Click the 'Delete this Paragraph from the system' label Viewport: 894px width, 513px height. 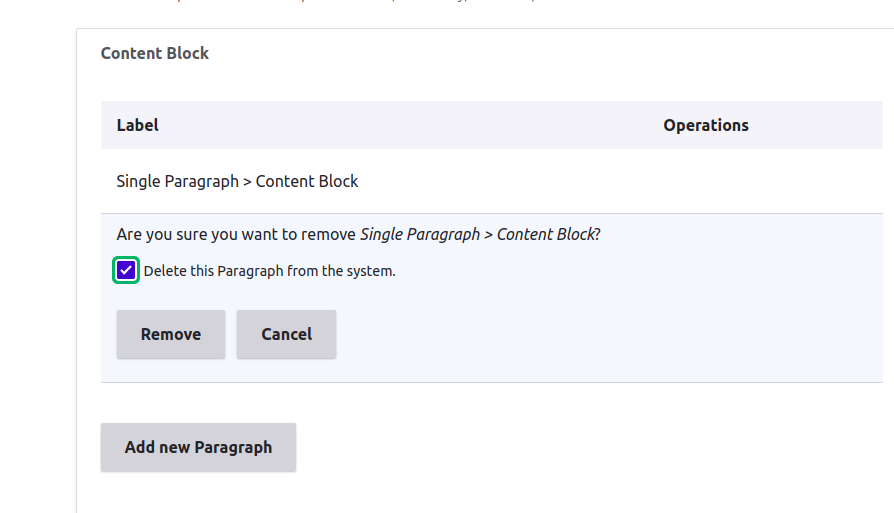(x=269, y=271)
